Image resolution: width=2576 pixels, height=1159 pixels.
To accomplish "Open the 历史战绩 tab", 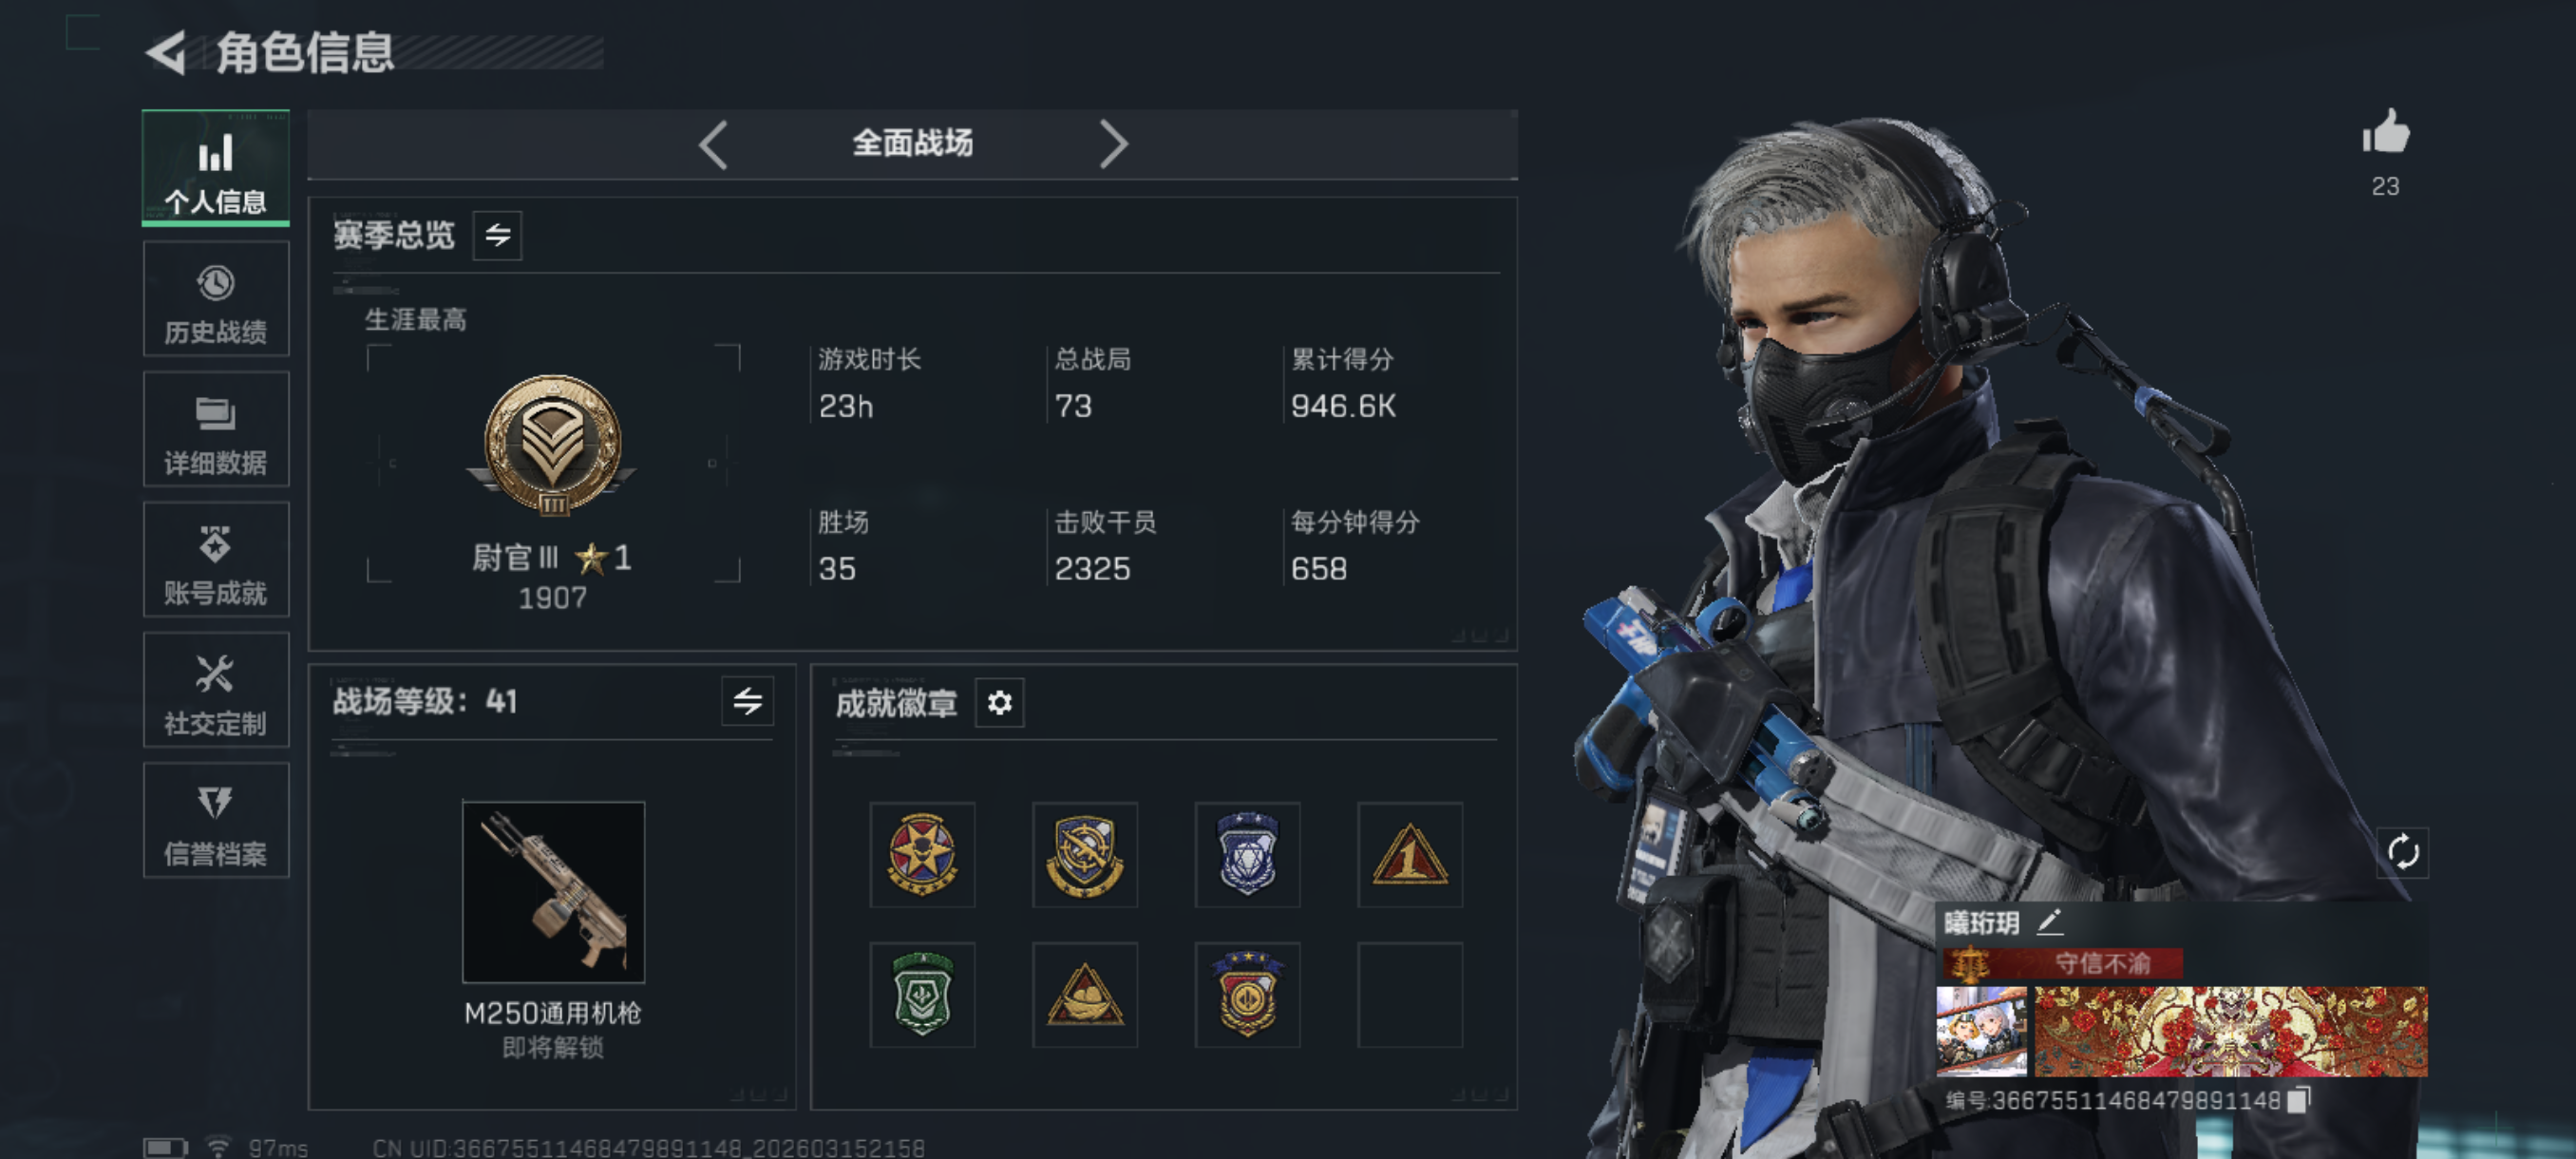I will click(x=216, y=299).
